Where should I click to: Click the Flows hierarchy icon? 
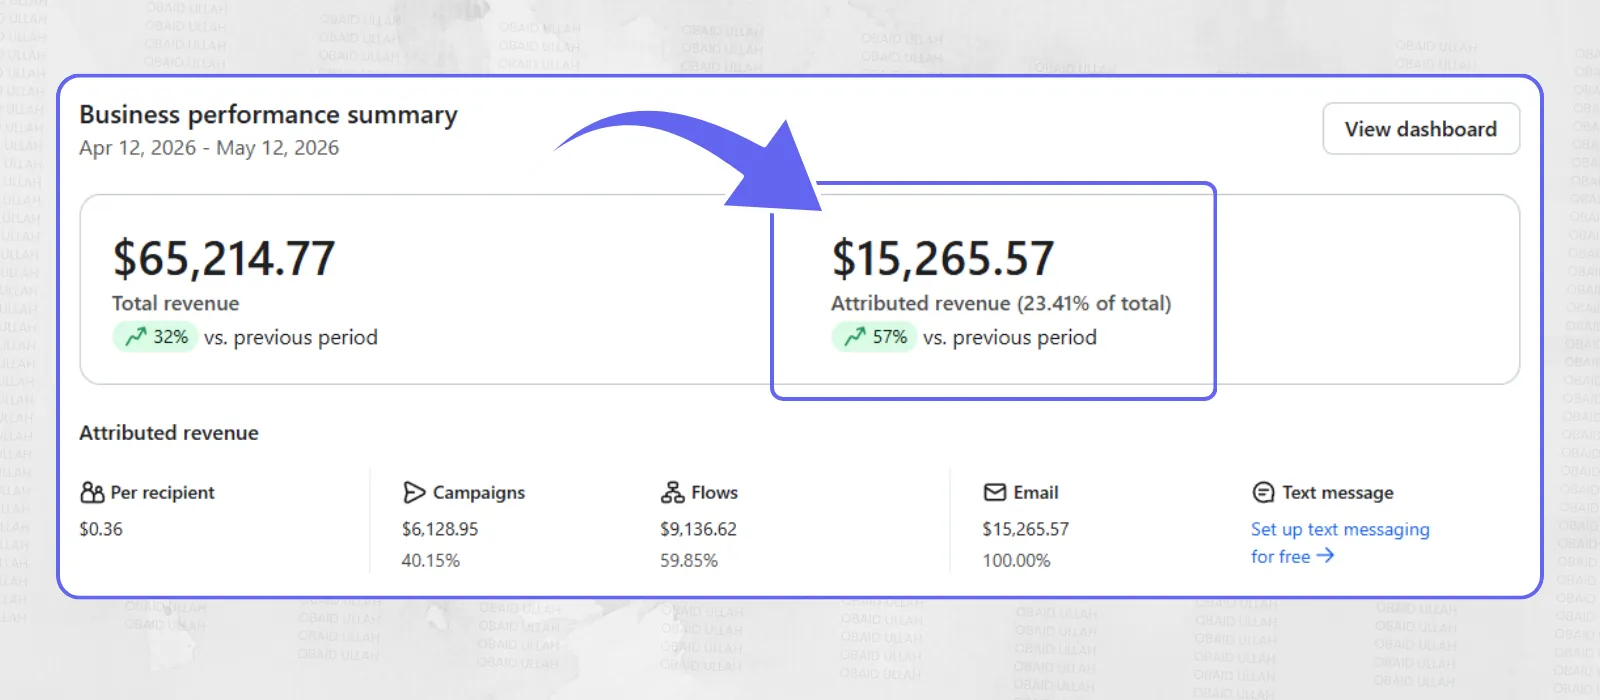click(x=672, y=492)
